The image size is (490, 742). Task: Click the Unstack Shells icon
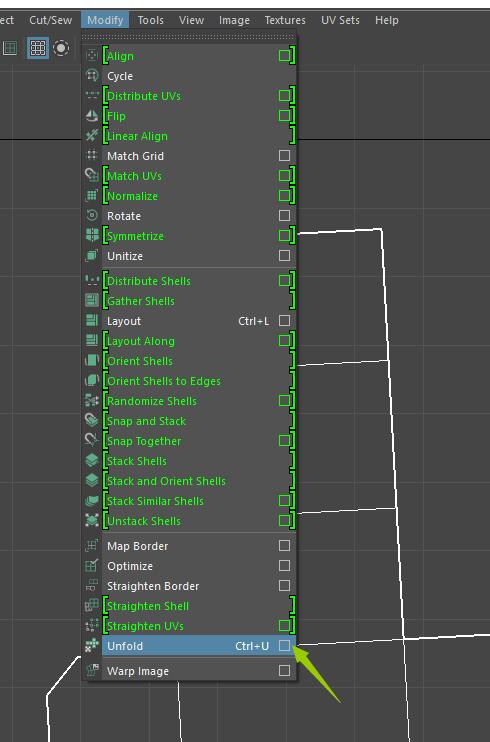click(91, 521)
